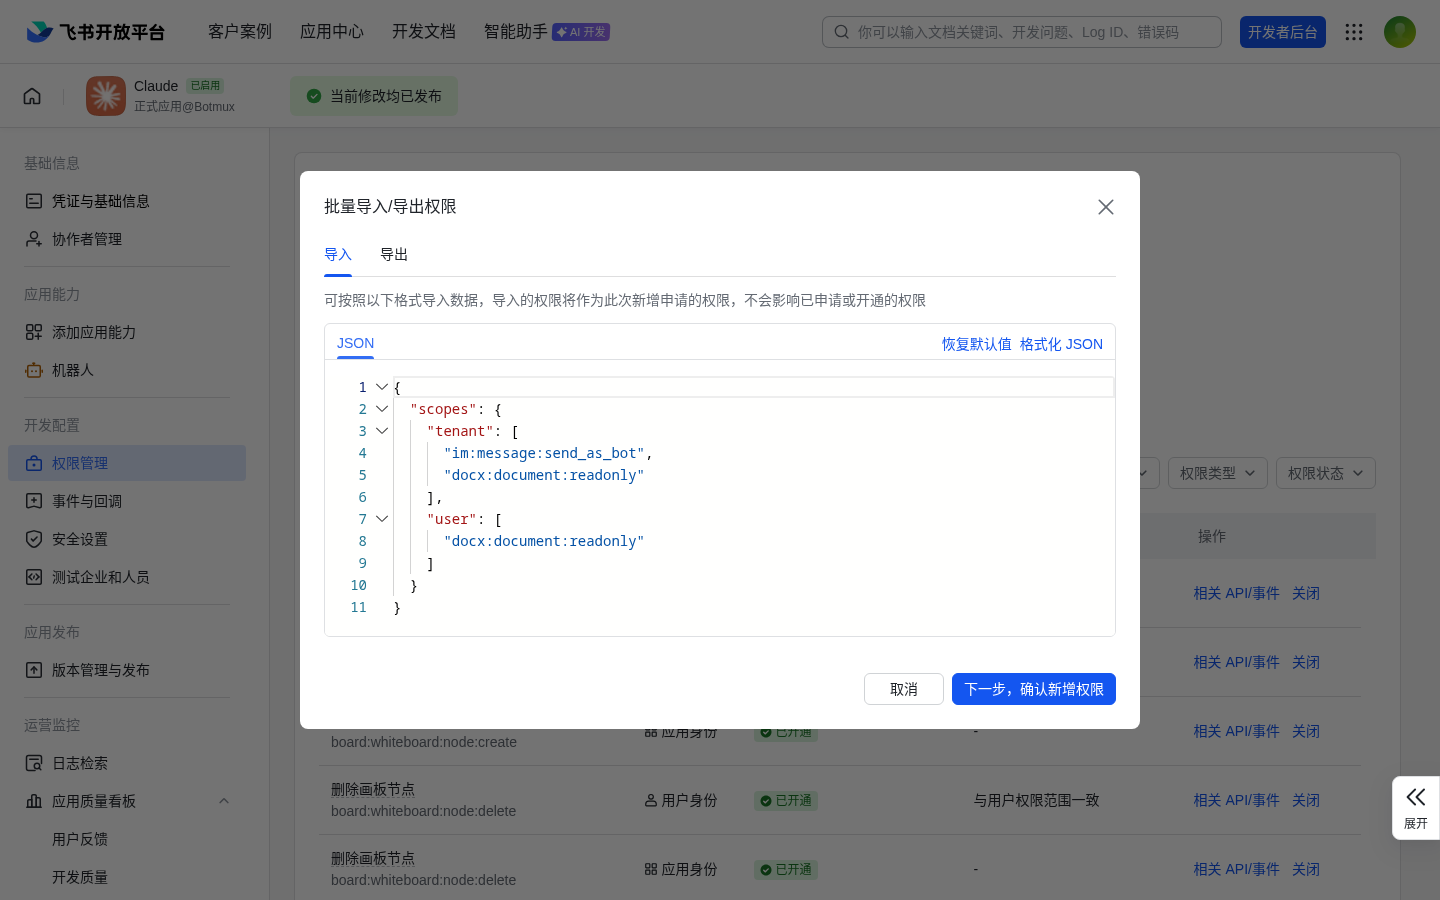Click the AI 开发 badge

tap(581, 32)
